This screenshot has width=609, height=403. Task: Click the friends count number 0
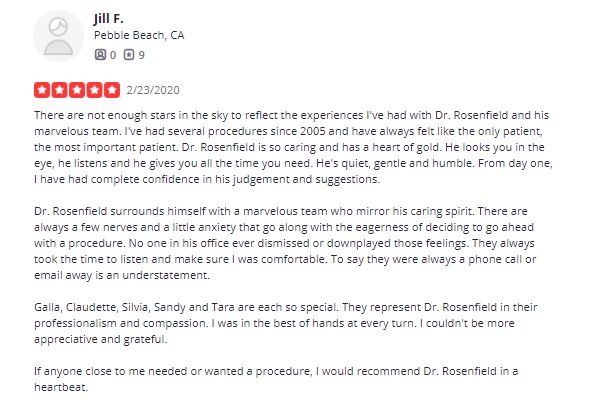113,55
